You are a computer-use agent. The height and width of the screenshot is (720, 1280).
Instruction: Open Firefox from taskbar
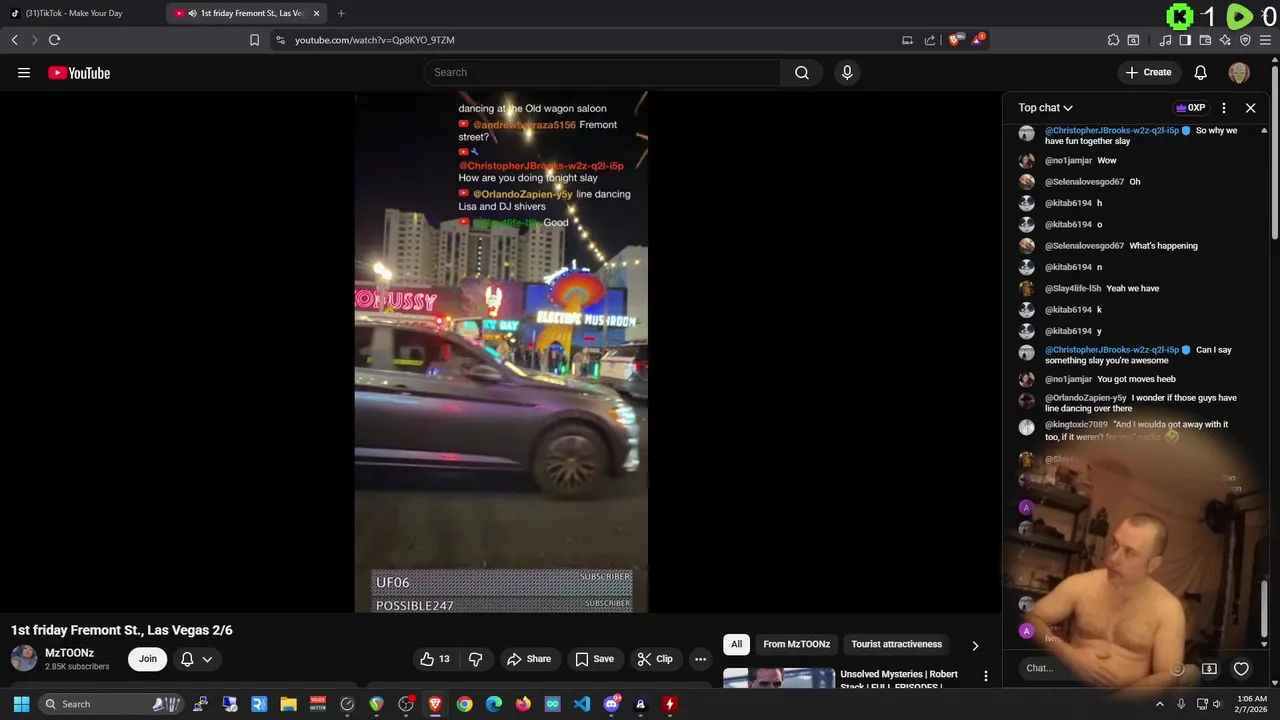coord(523,704)
